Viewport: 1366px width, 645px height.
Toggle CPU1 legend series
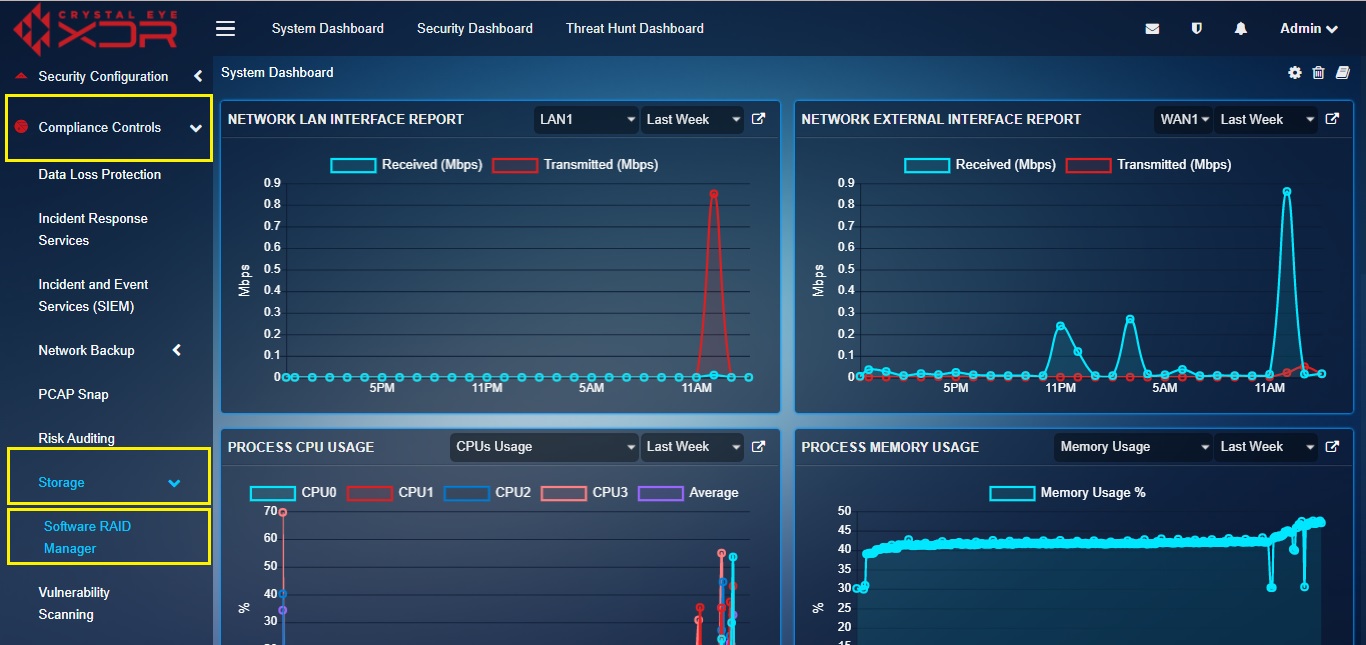click(390, 493)
